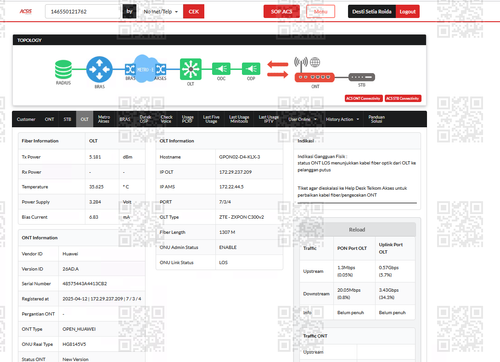Click the red bidirectional arrows icon
This screenshot has width=500, height=362.
[278, 69]
